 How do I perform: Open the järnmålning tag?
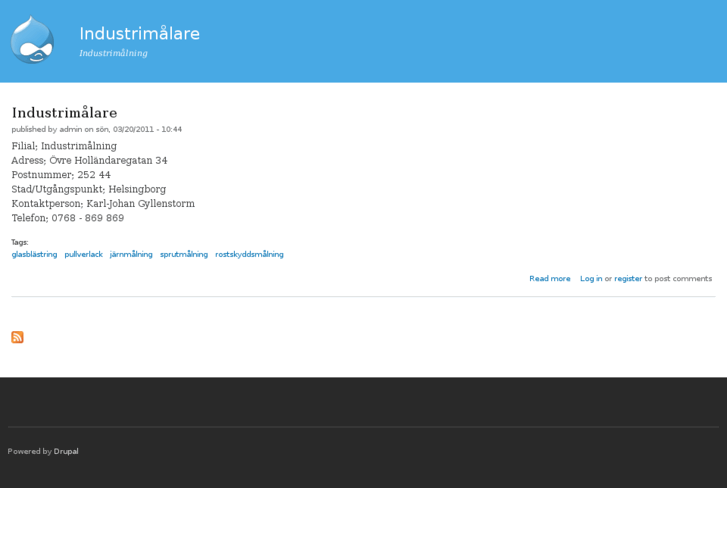coord(131,254)
